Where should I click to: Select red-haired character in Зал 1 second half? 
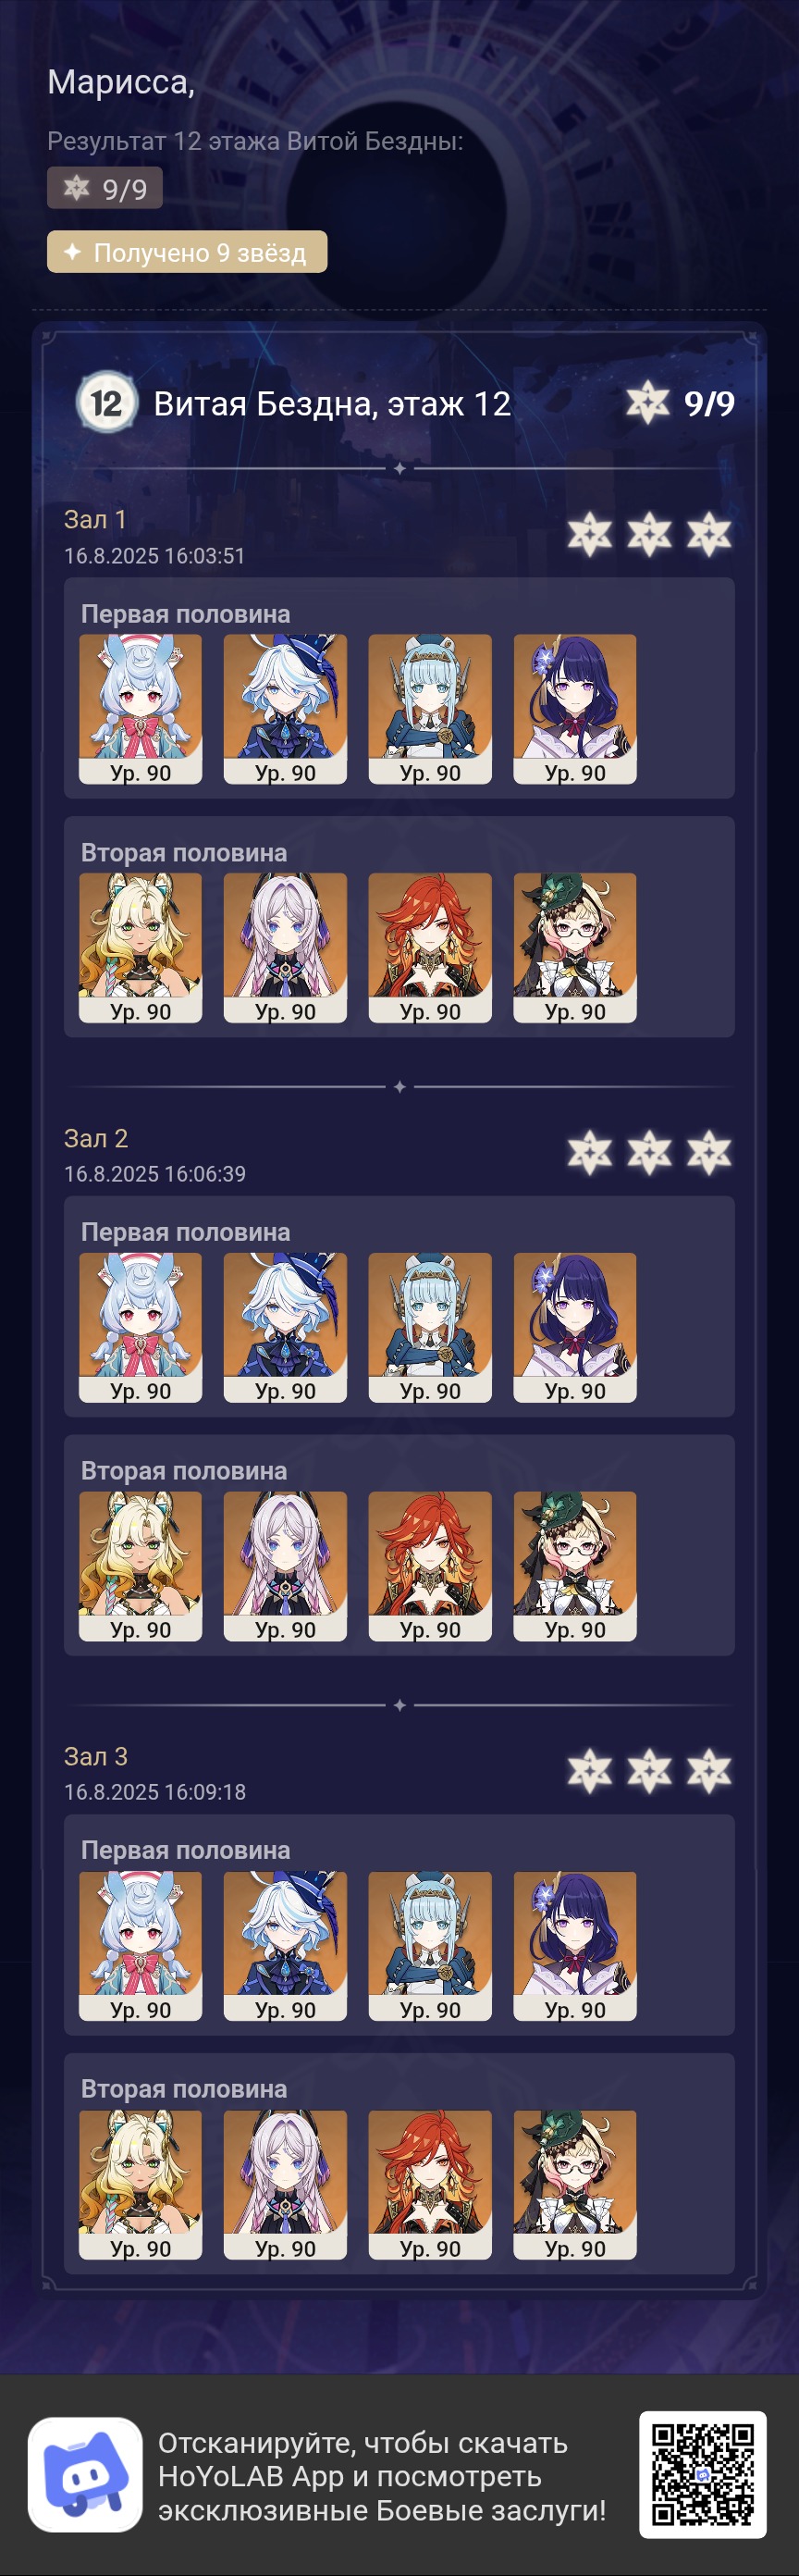(430, 948)
